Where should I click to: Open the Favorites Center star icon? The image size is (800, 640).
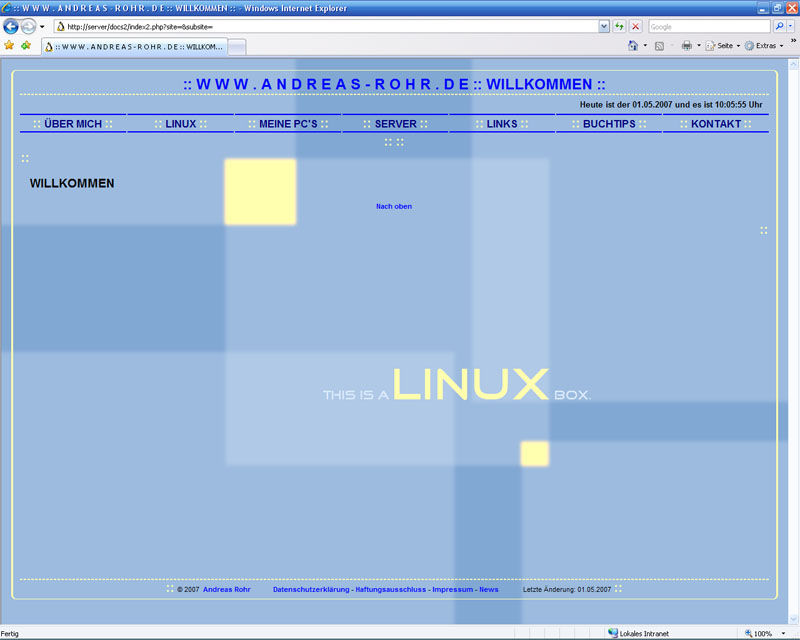10,46
